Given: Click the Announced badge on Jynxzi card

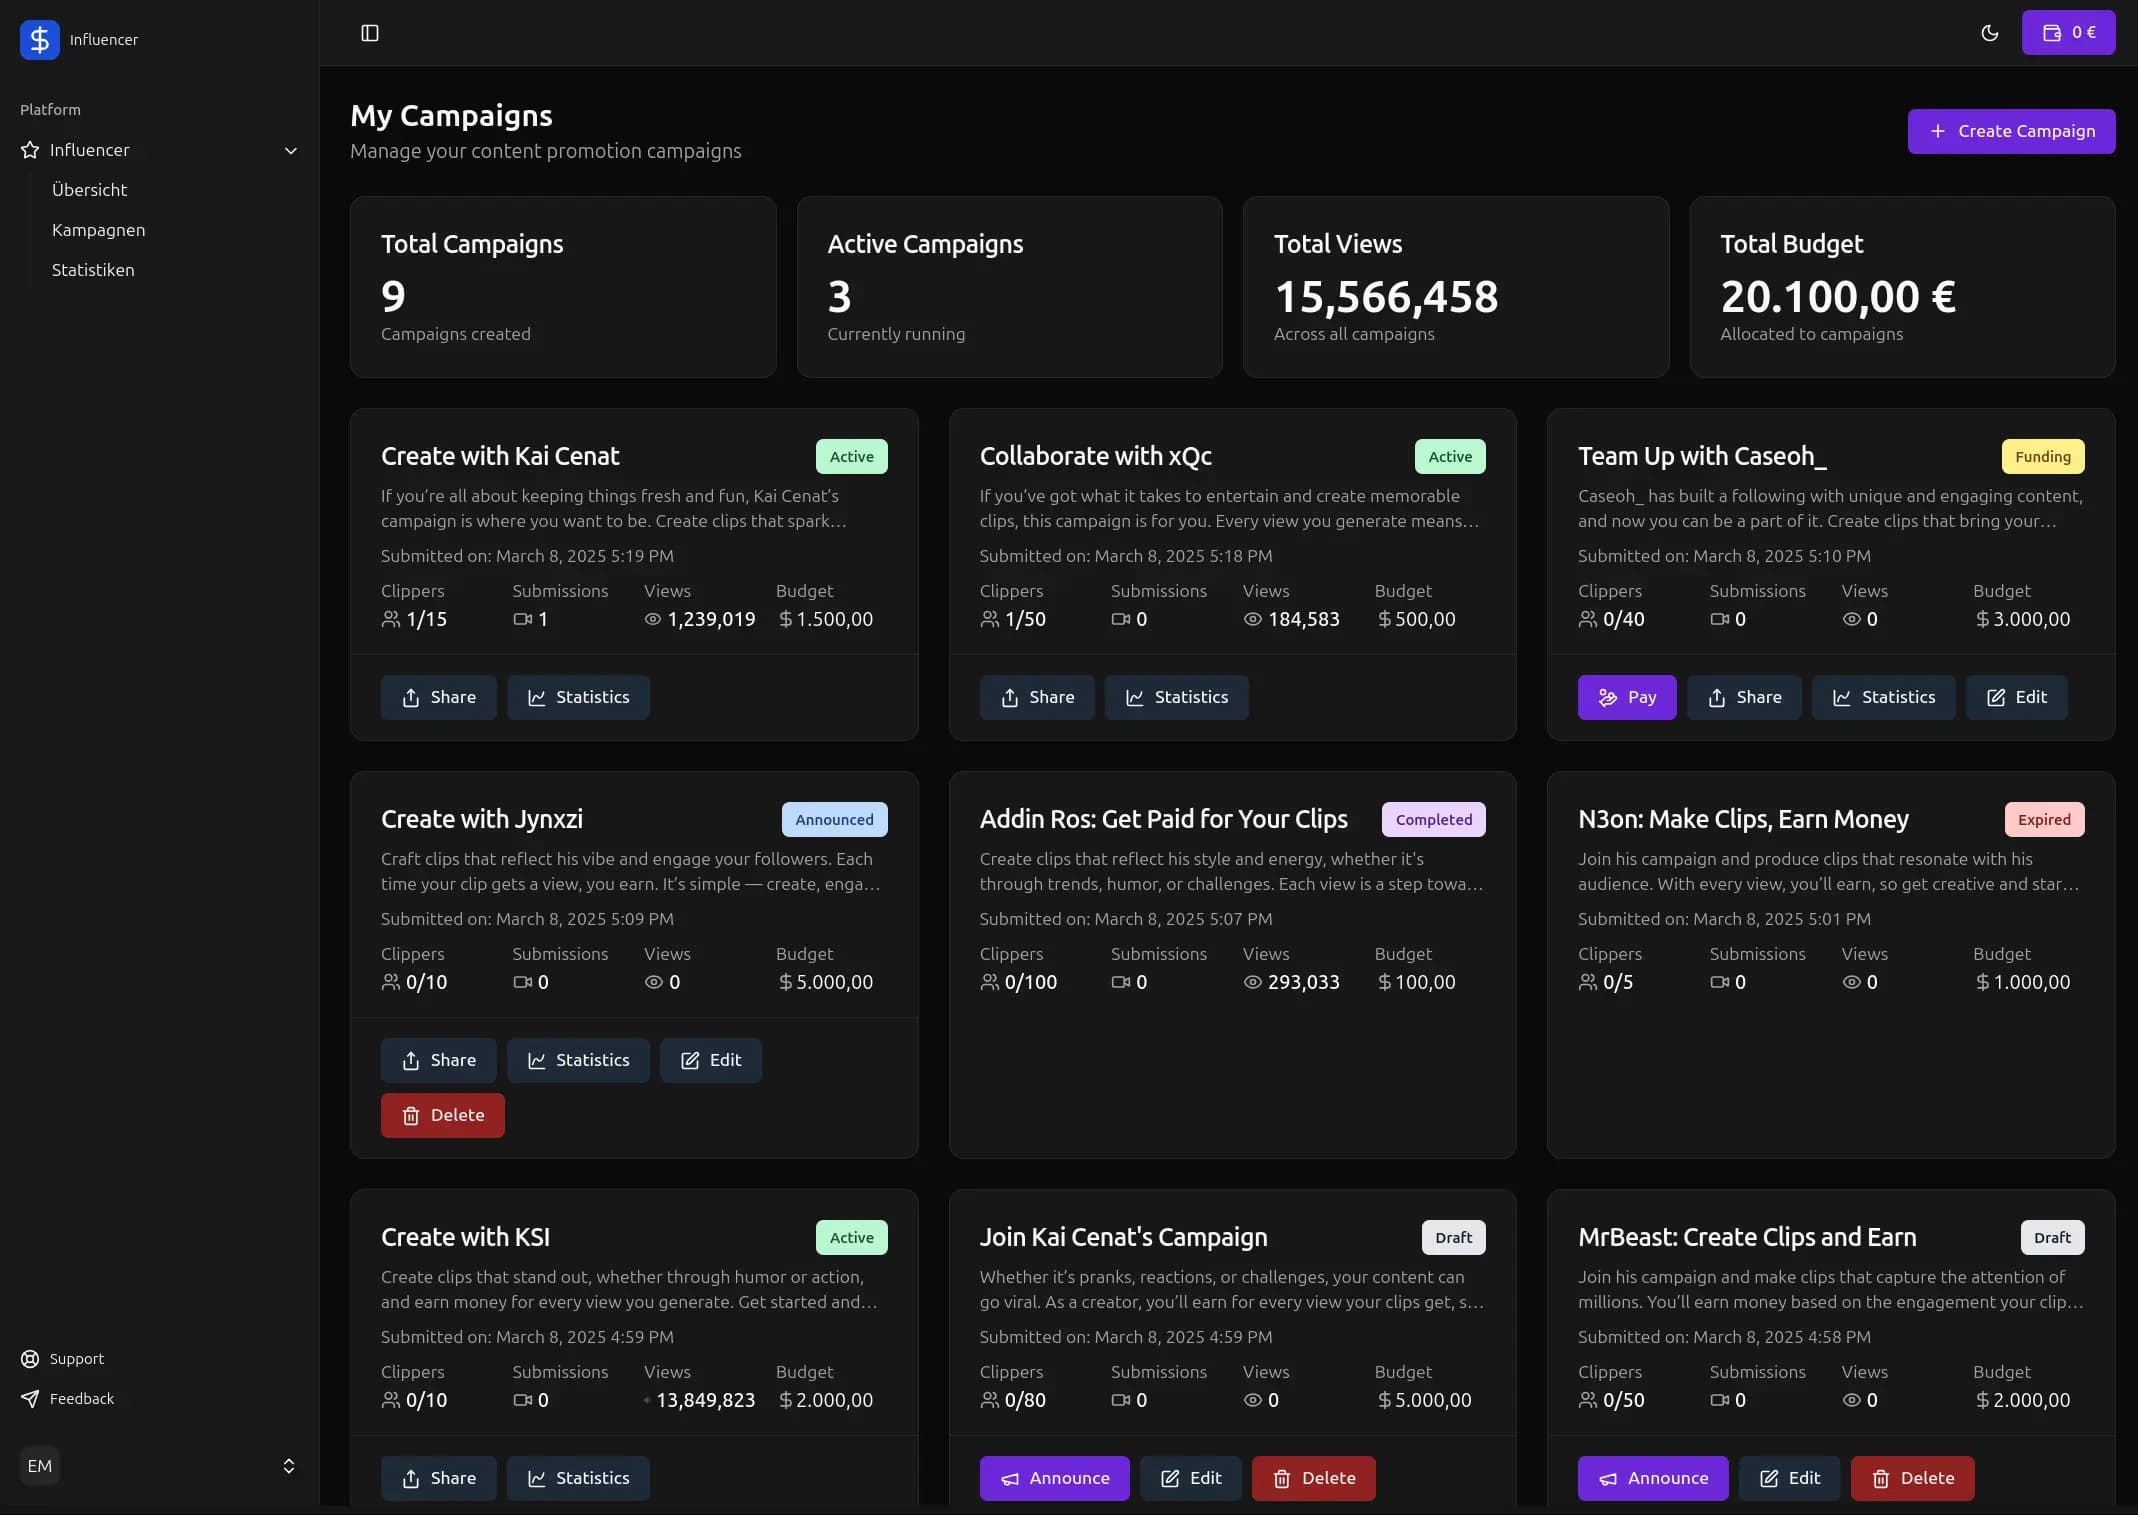Looking at the screenshot, I should click(x=835, y=819).
